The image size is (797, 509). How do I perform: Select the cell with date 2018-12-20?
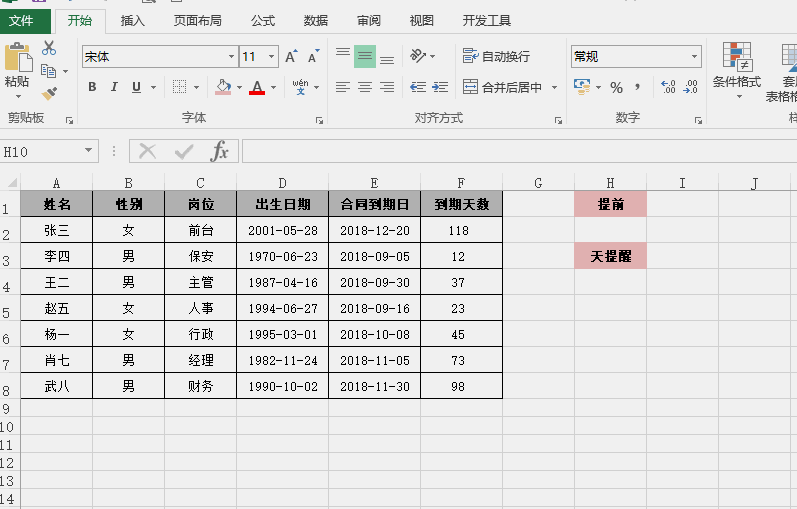(x=375, y=230)
